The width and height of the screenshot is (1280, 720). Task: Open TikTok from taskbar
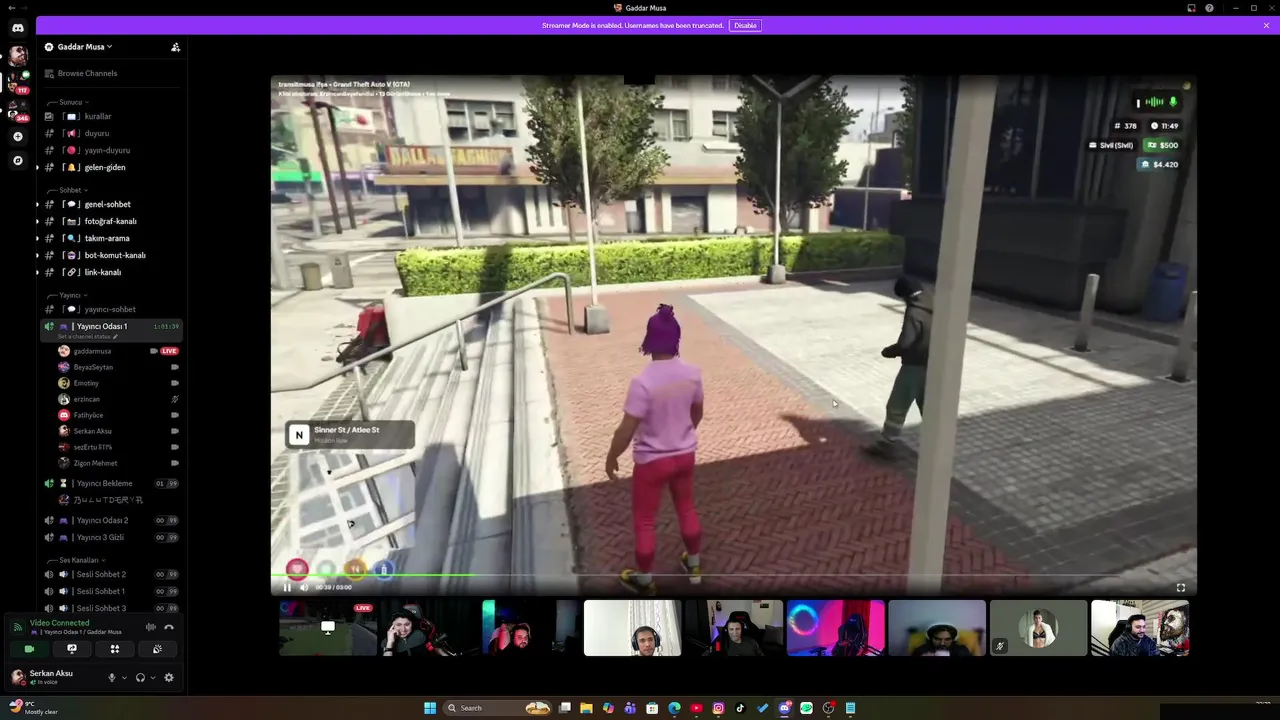pyautogui.click(x=740, y=708)
